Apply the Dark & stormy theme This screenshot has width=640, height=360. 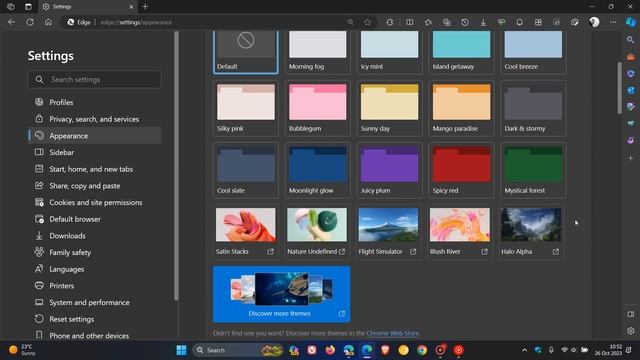(533, 108)
